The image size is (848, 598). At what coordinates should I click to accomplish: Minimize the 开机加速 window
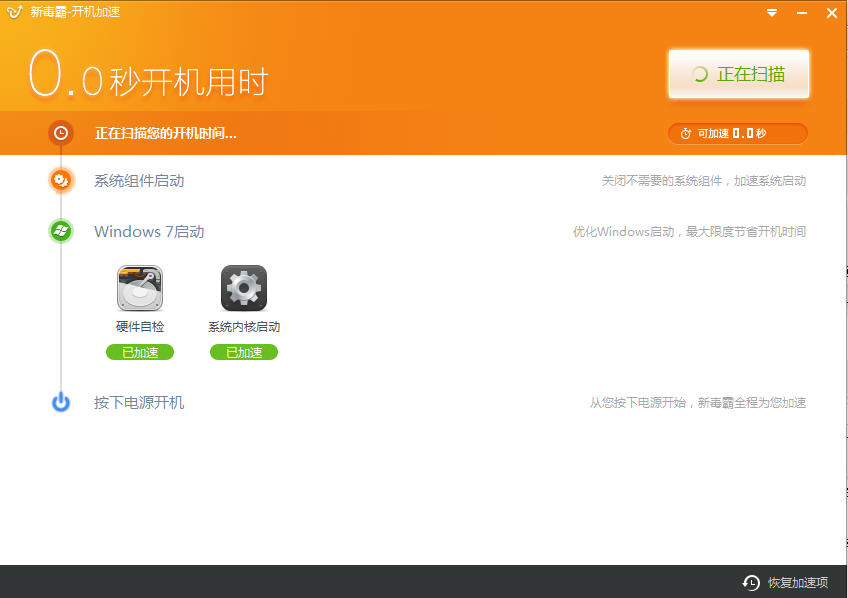[802, 13]
